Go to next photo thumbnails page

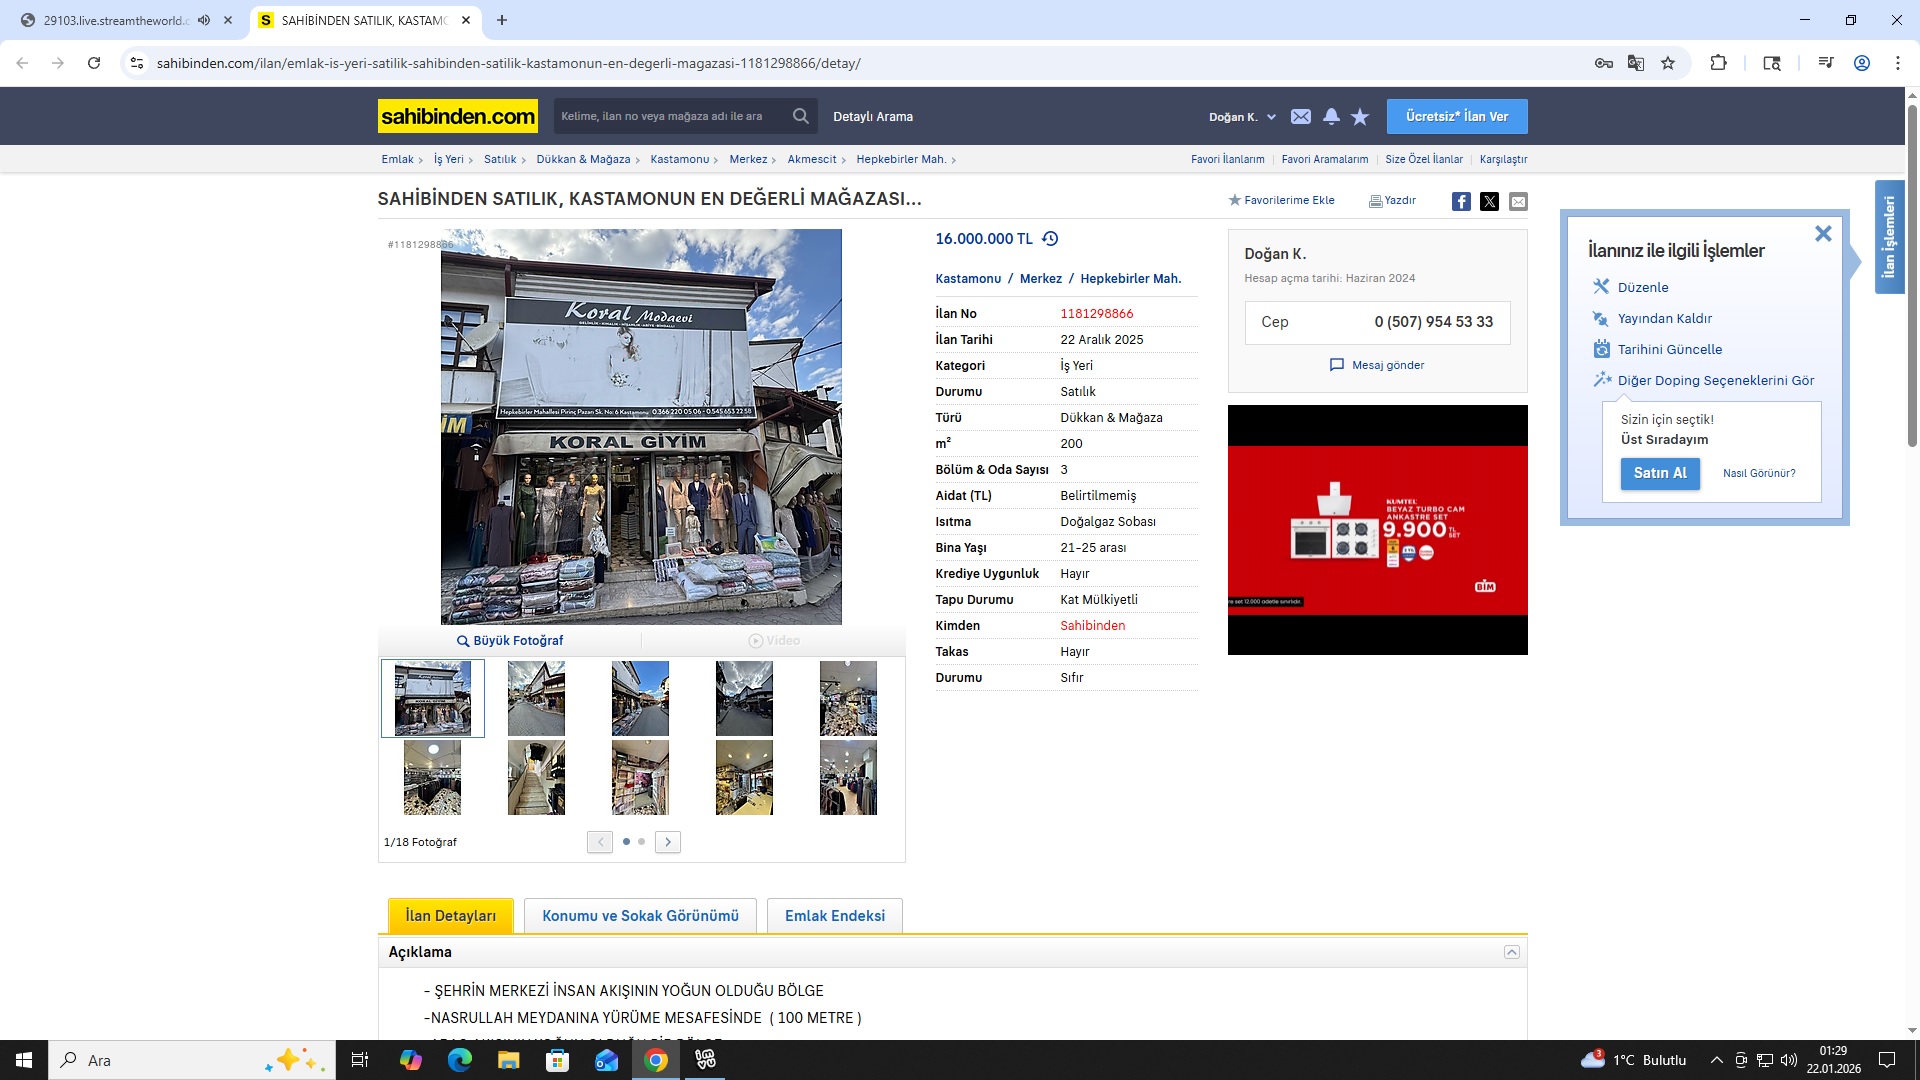coord(668,842)
